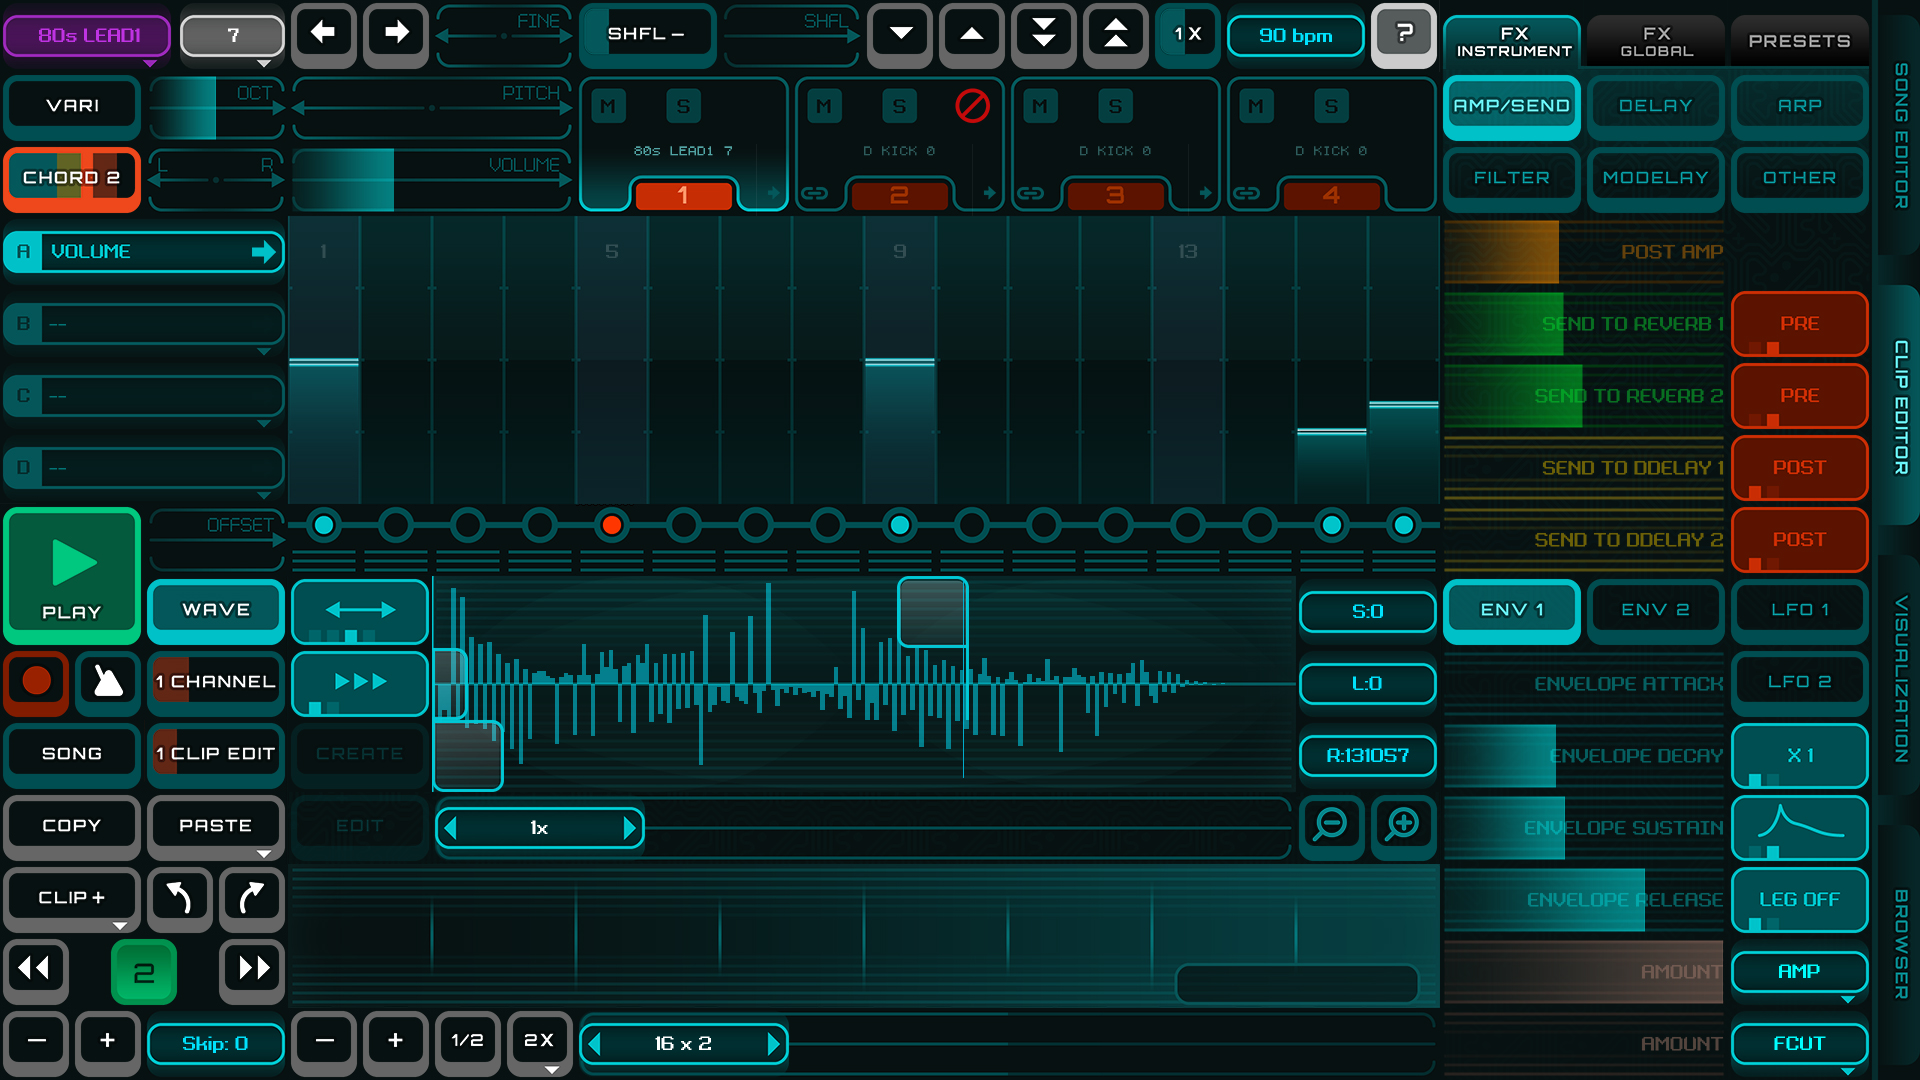The height and width of the screenshot is (1080, 1920).
Task: Click the green Play button
Action: (72, 575)
